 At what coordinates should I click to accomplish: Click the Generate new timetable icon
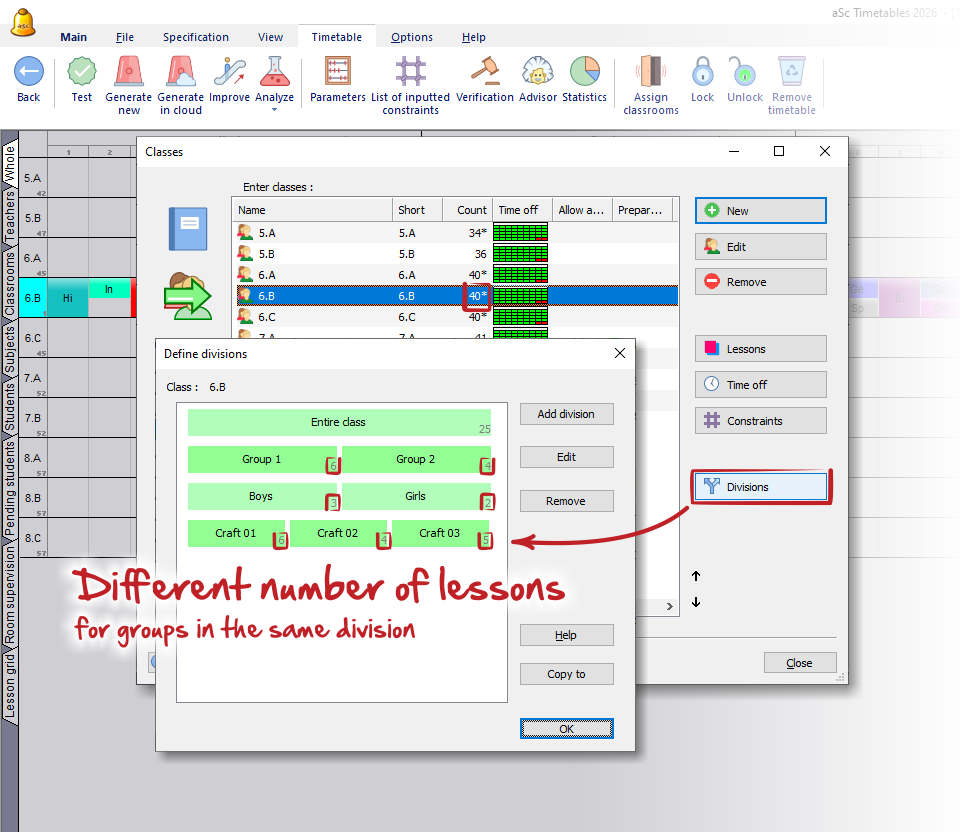129,73
